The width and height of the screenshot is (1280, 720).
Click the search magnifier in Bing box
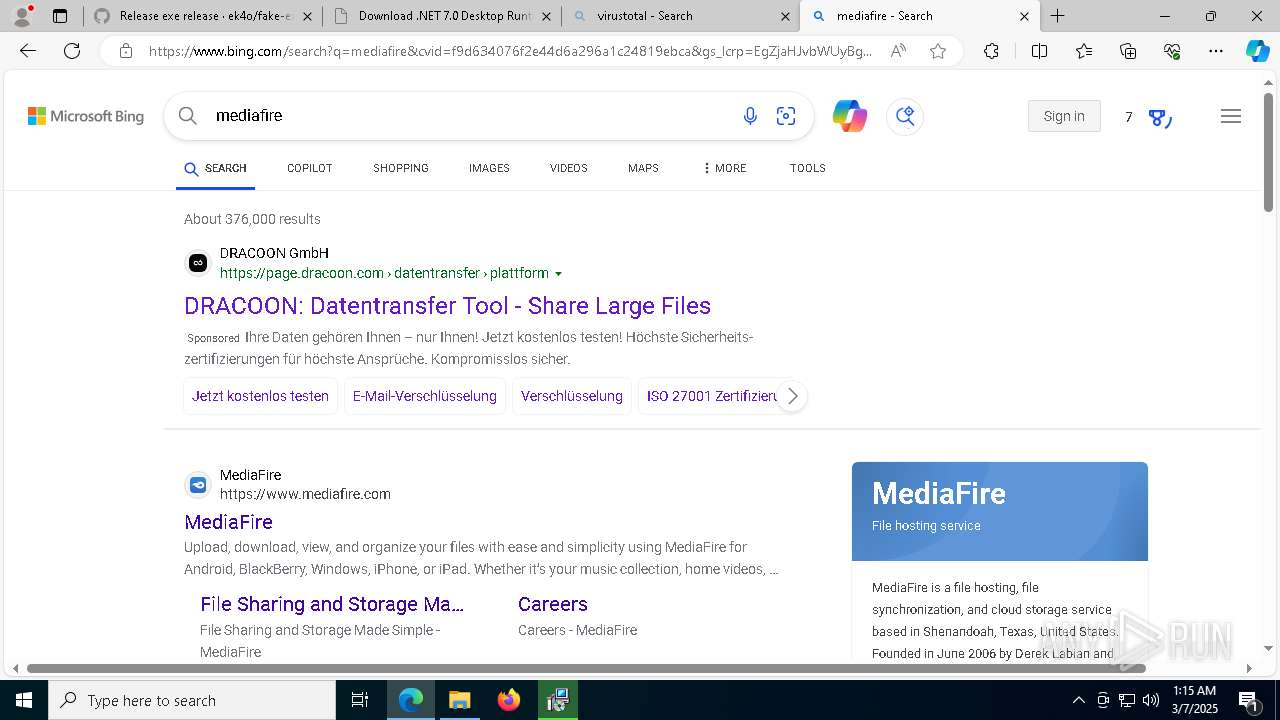(x=187, y=116)
